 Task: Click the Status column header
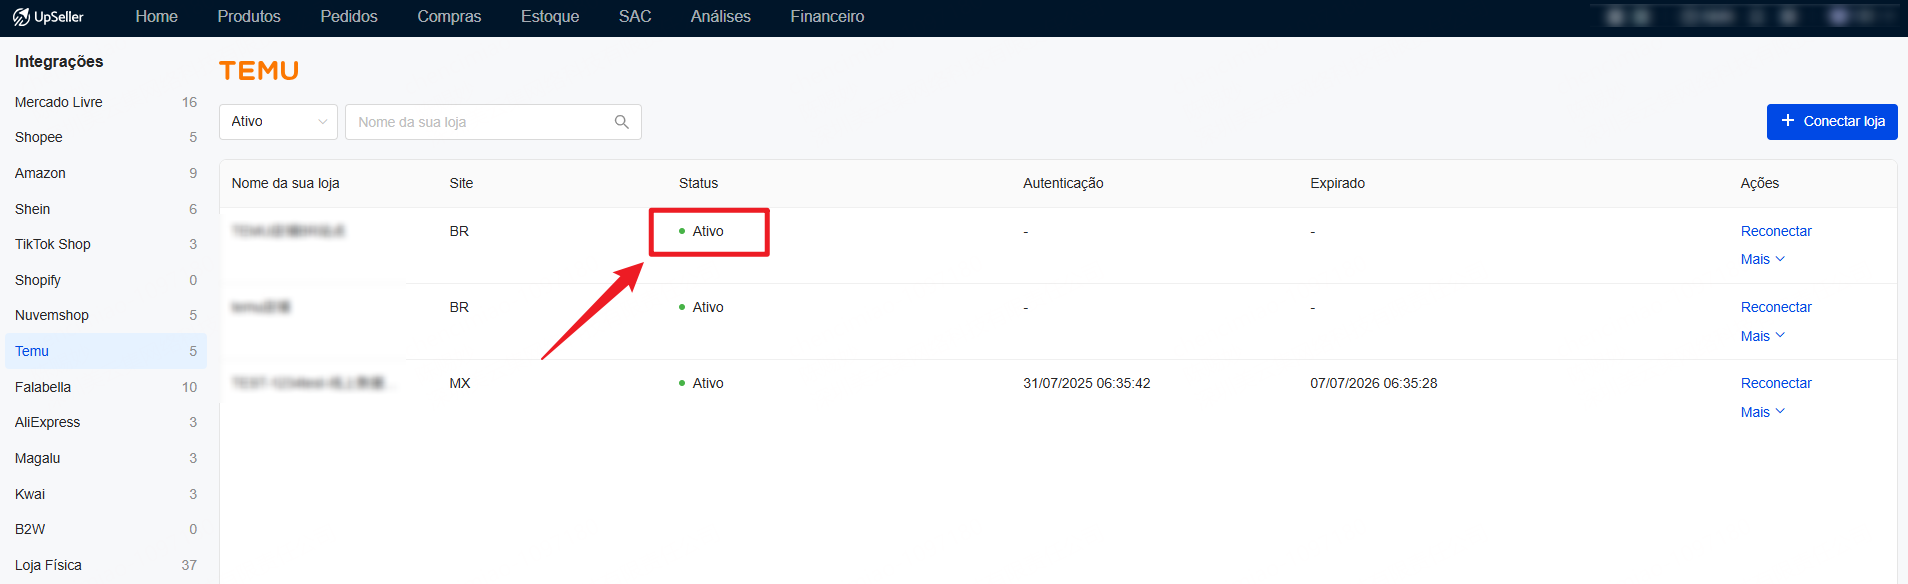pyautogui.click(x=698, y=183)
